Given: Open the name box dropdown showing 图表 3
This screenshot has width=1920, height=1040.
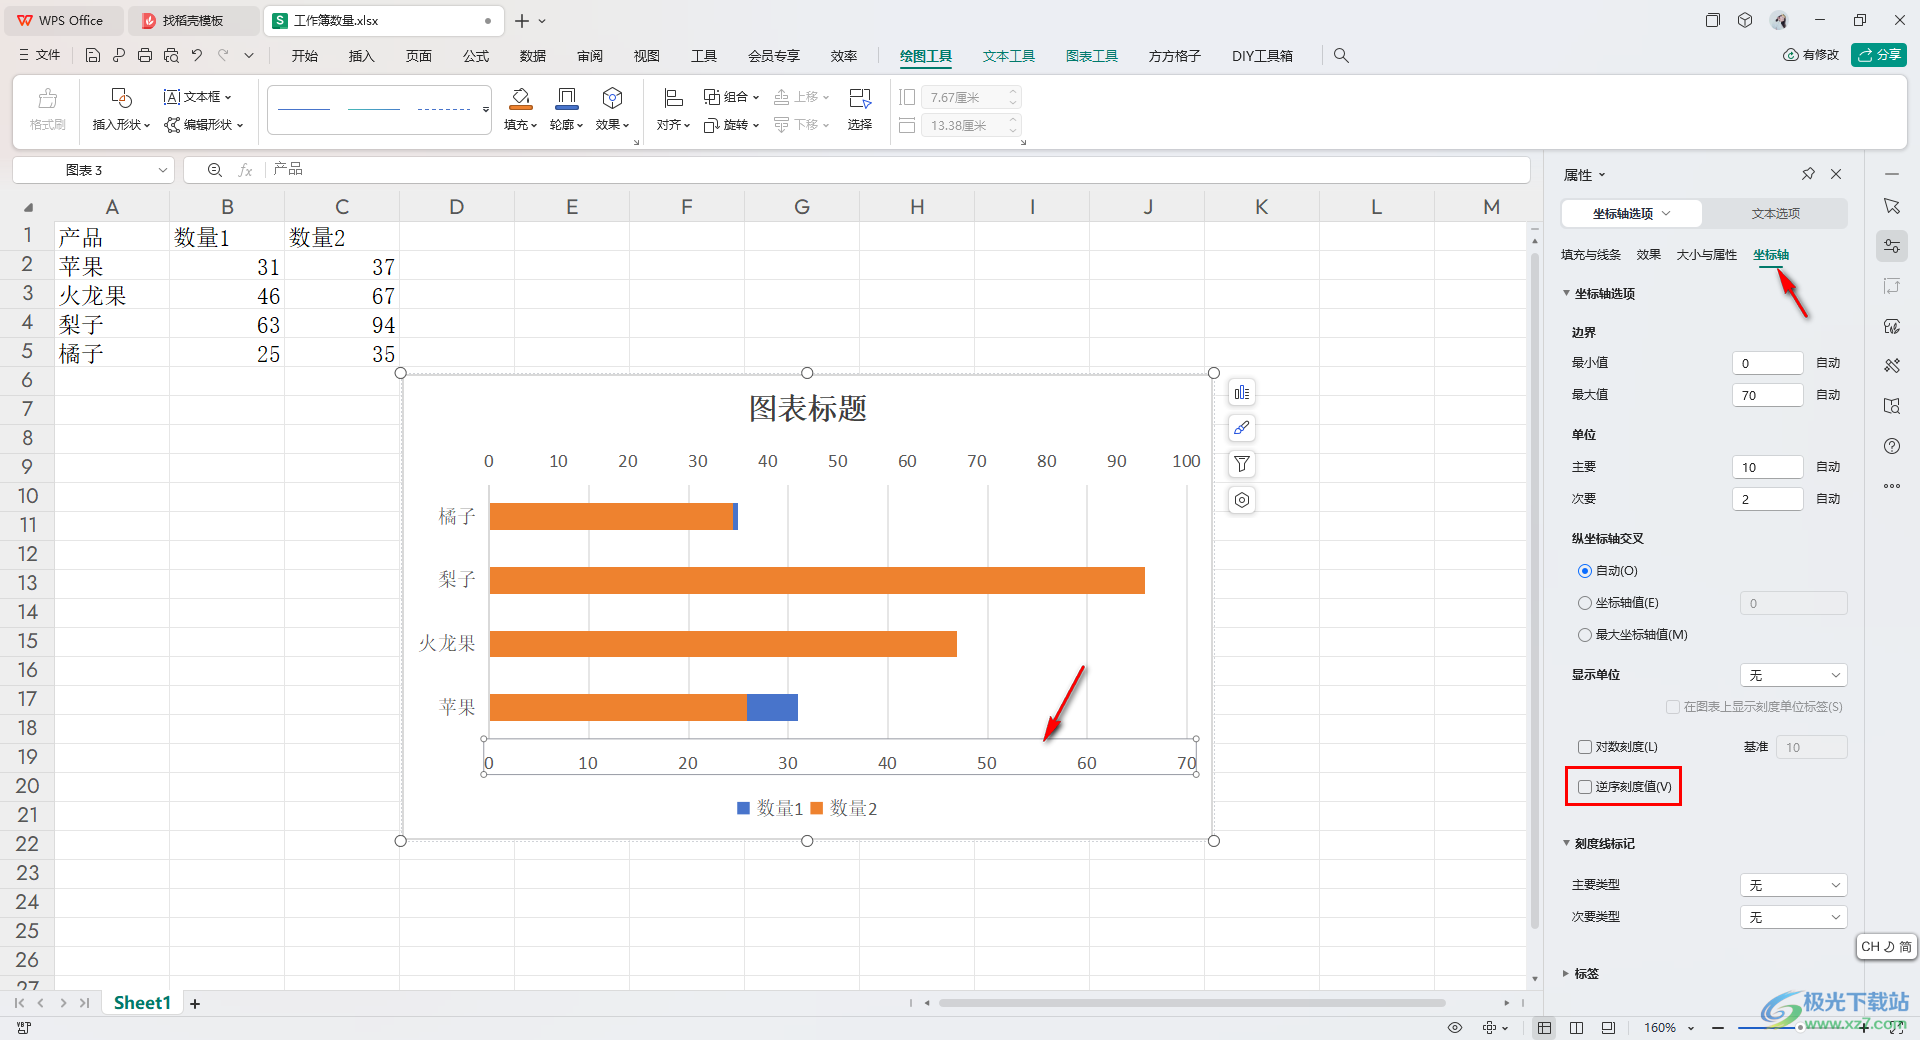Looking at the screenshot, I should click(x=162, y=171).
